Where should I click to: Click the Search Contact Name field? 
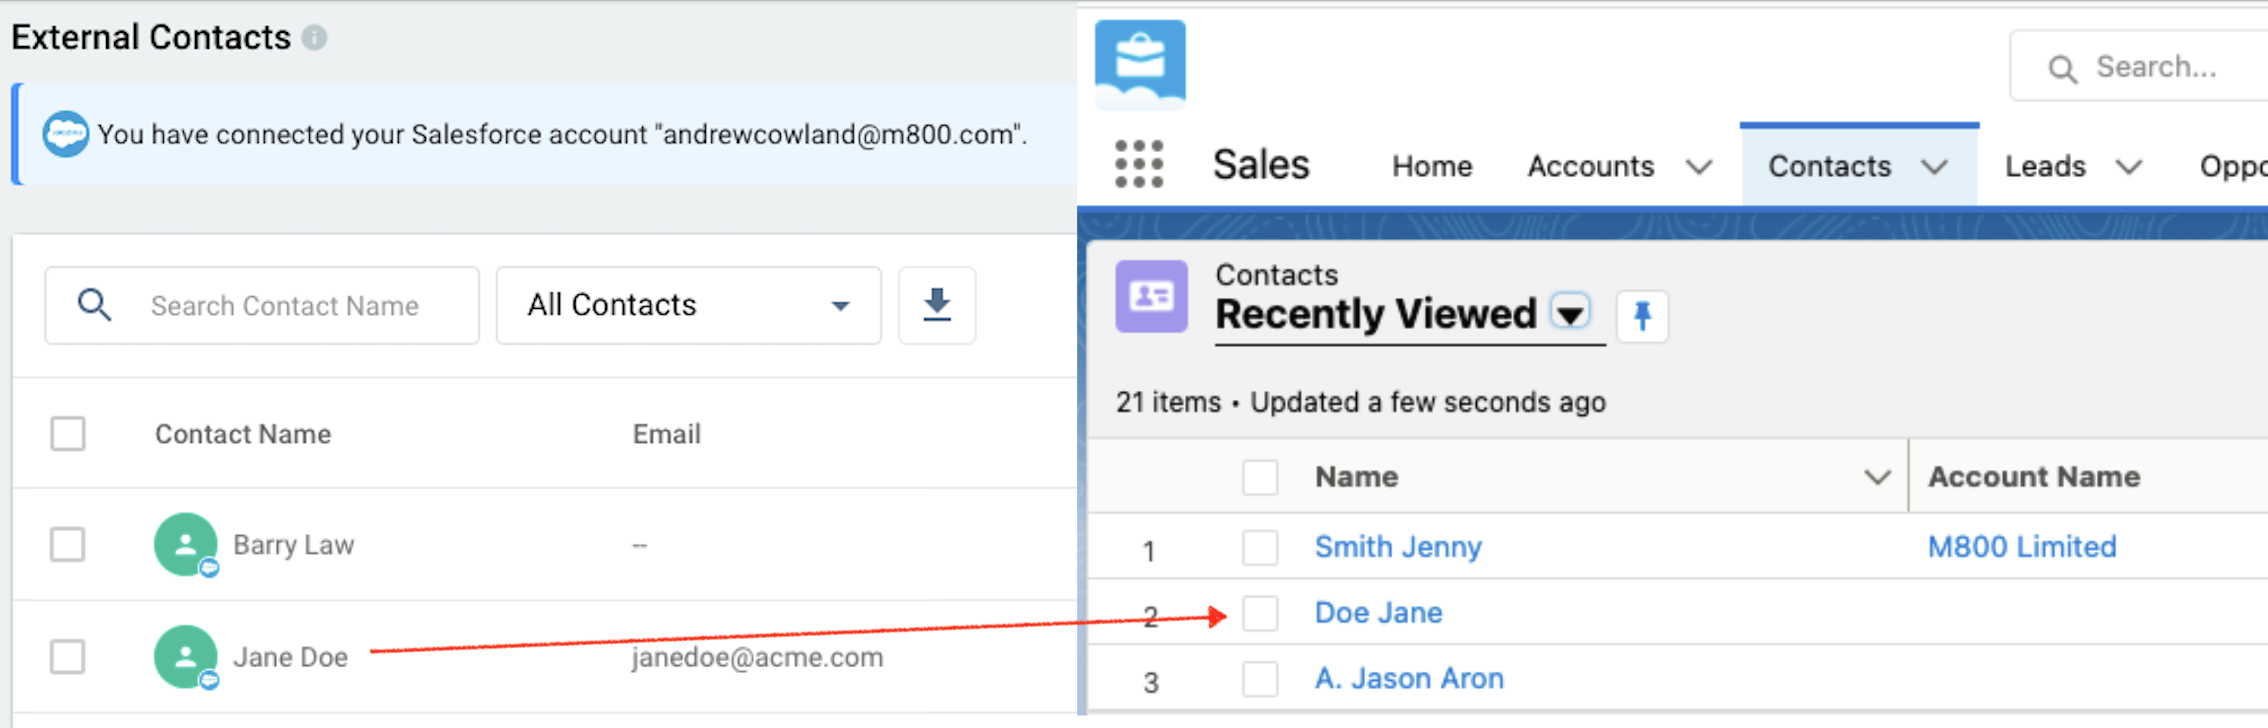[285, 306]
